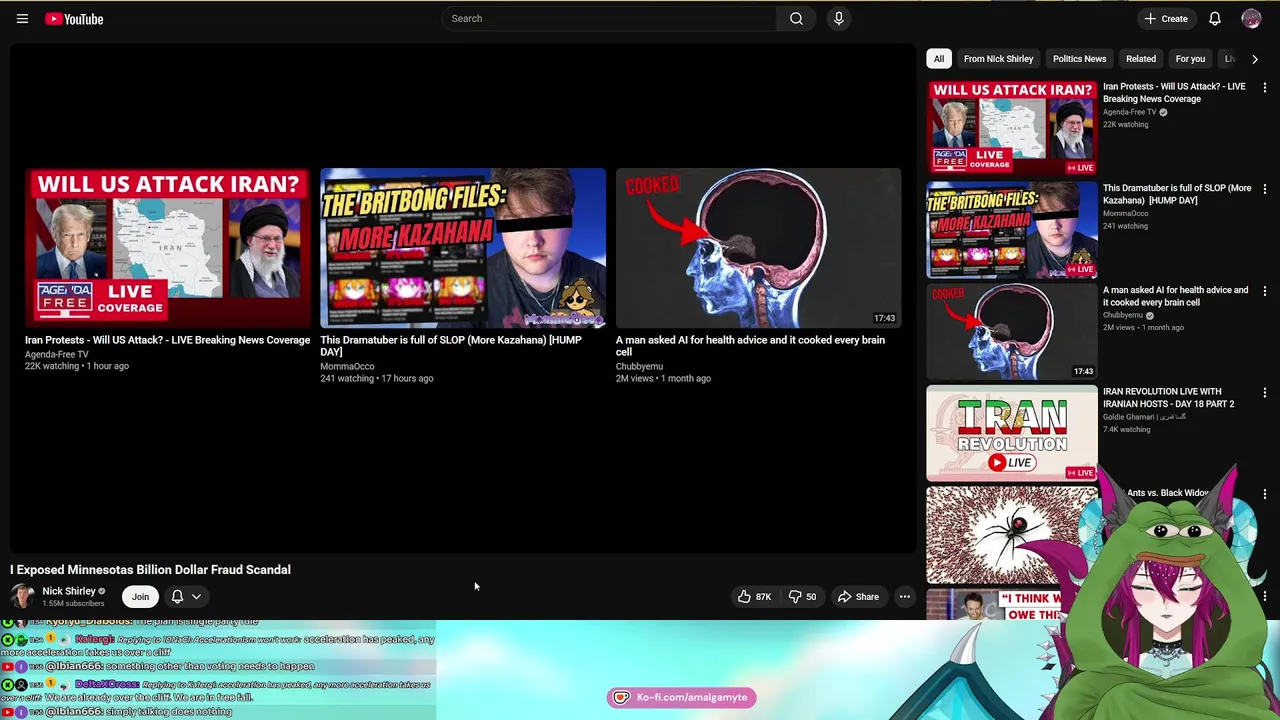Show more filter chips with the right arrow

tap(1255, 59)
